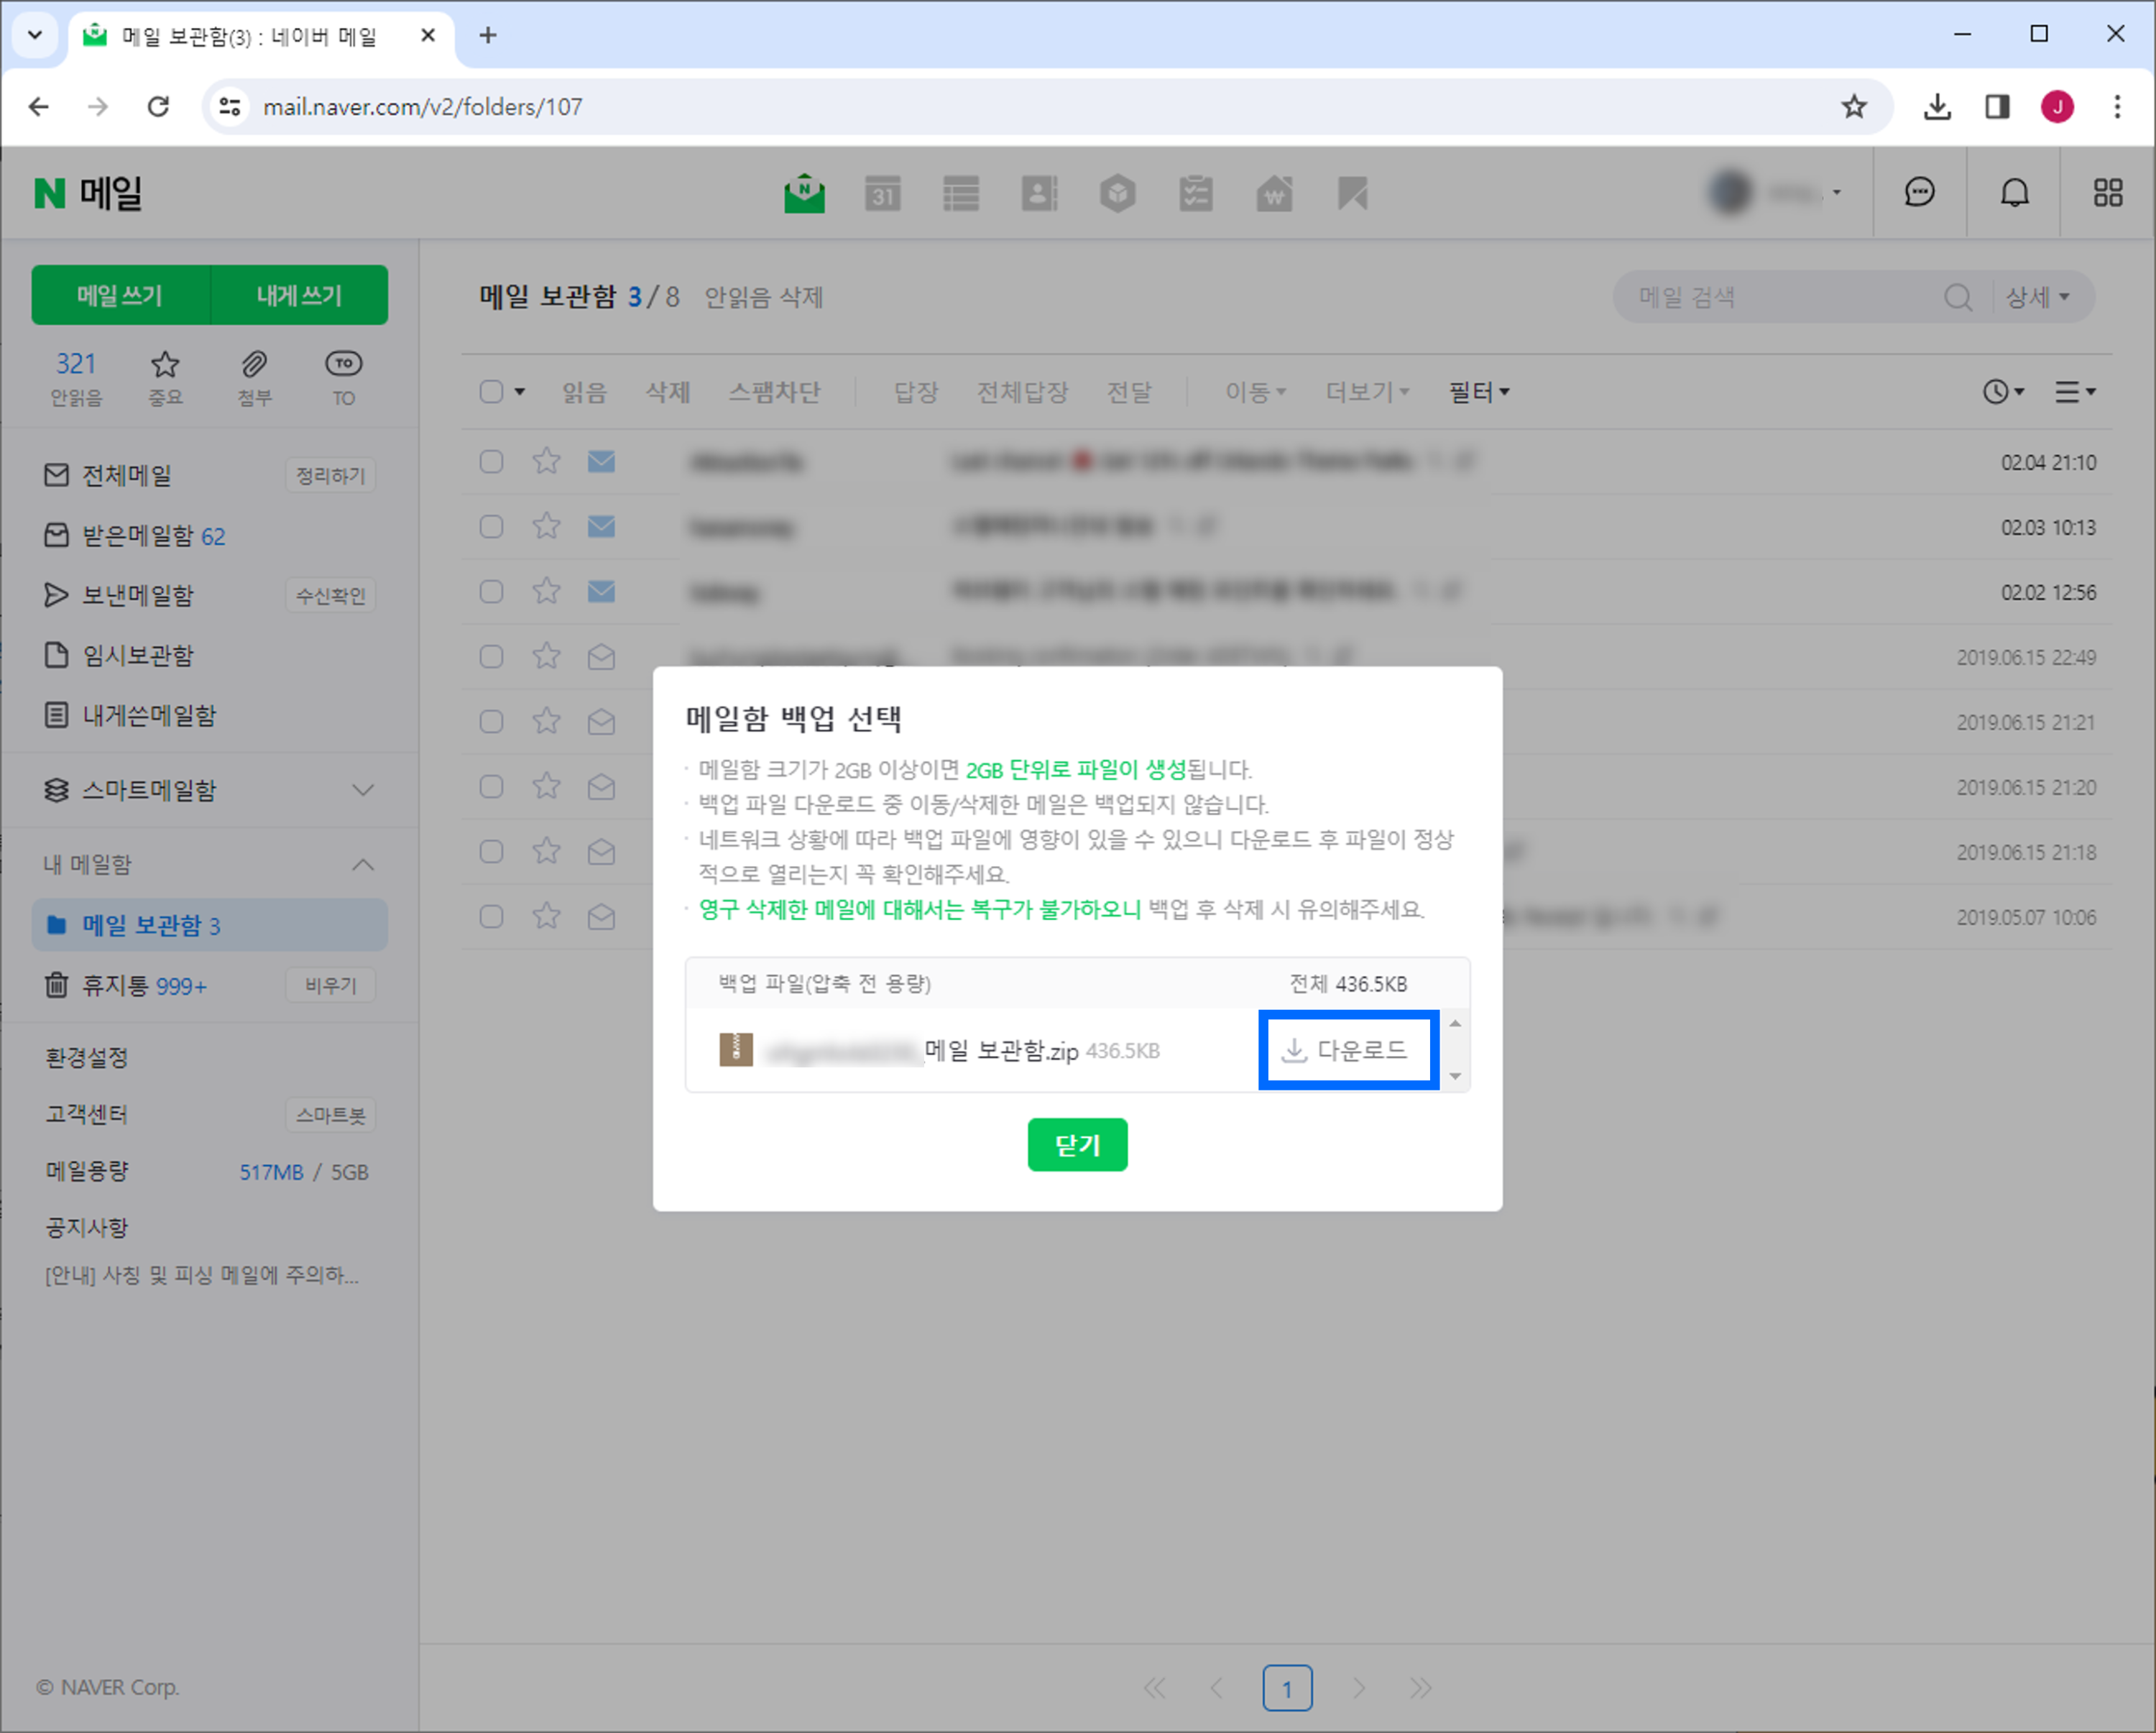Click the attachment filter icon above the folder list
Viewport: 2156px width, 1733px height.
[254, 366]
